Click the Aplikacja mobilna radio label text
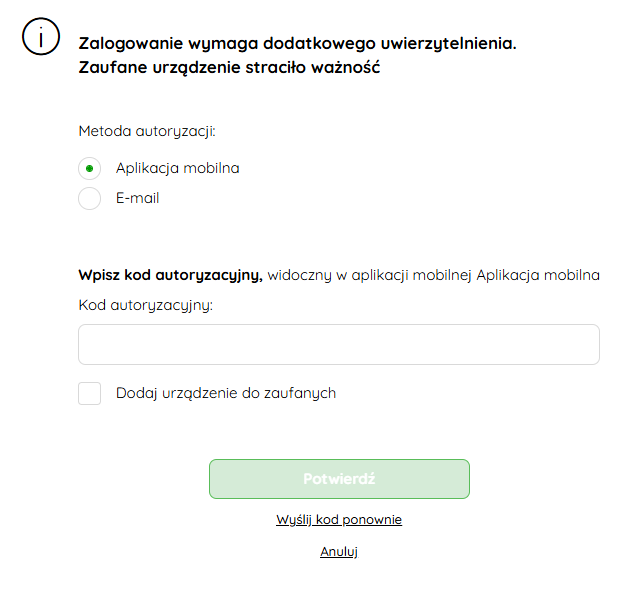The image size is (641, 607). (177, 168)
